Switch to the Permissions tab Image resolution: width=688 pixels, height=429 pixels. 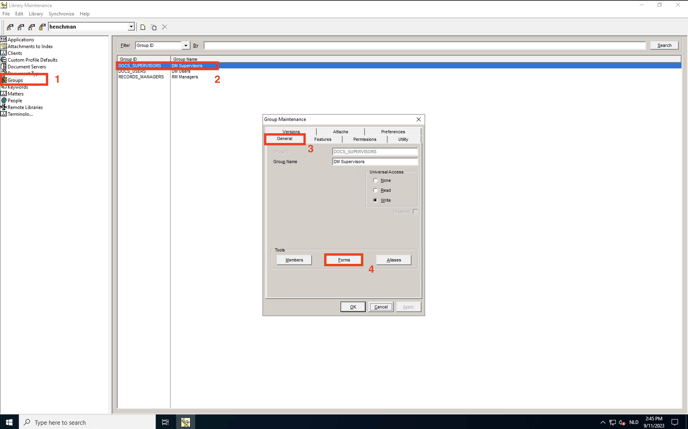364,139
